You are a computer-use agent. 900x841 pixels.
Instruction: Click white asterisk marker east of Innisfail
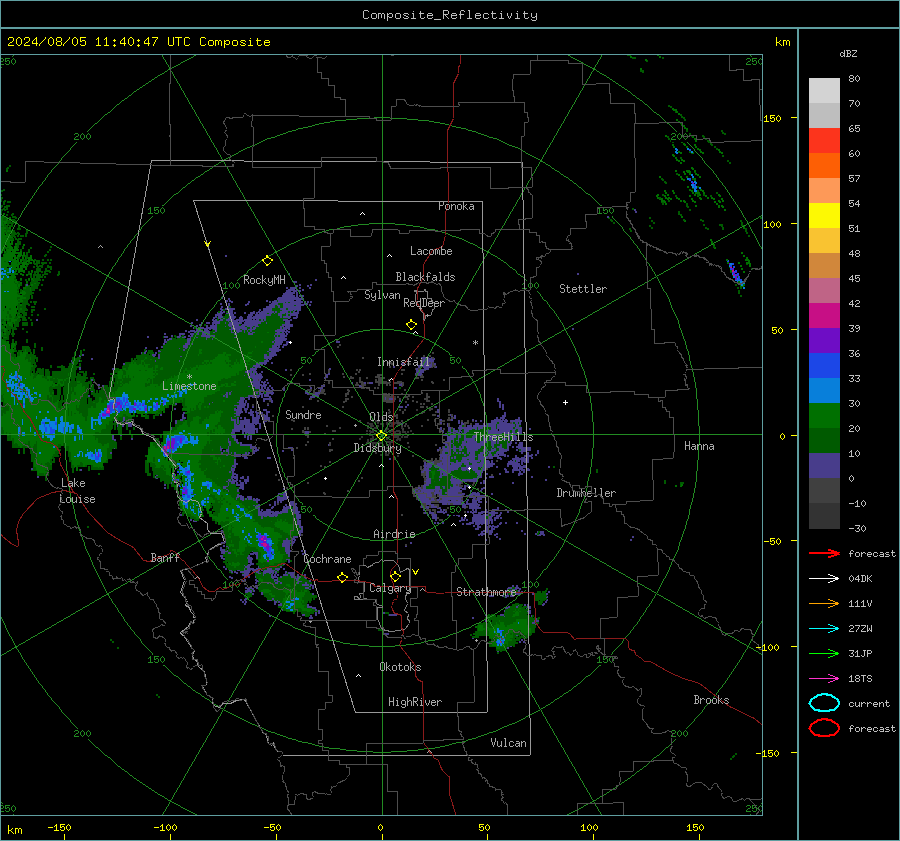click(475, 343)
